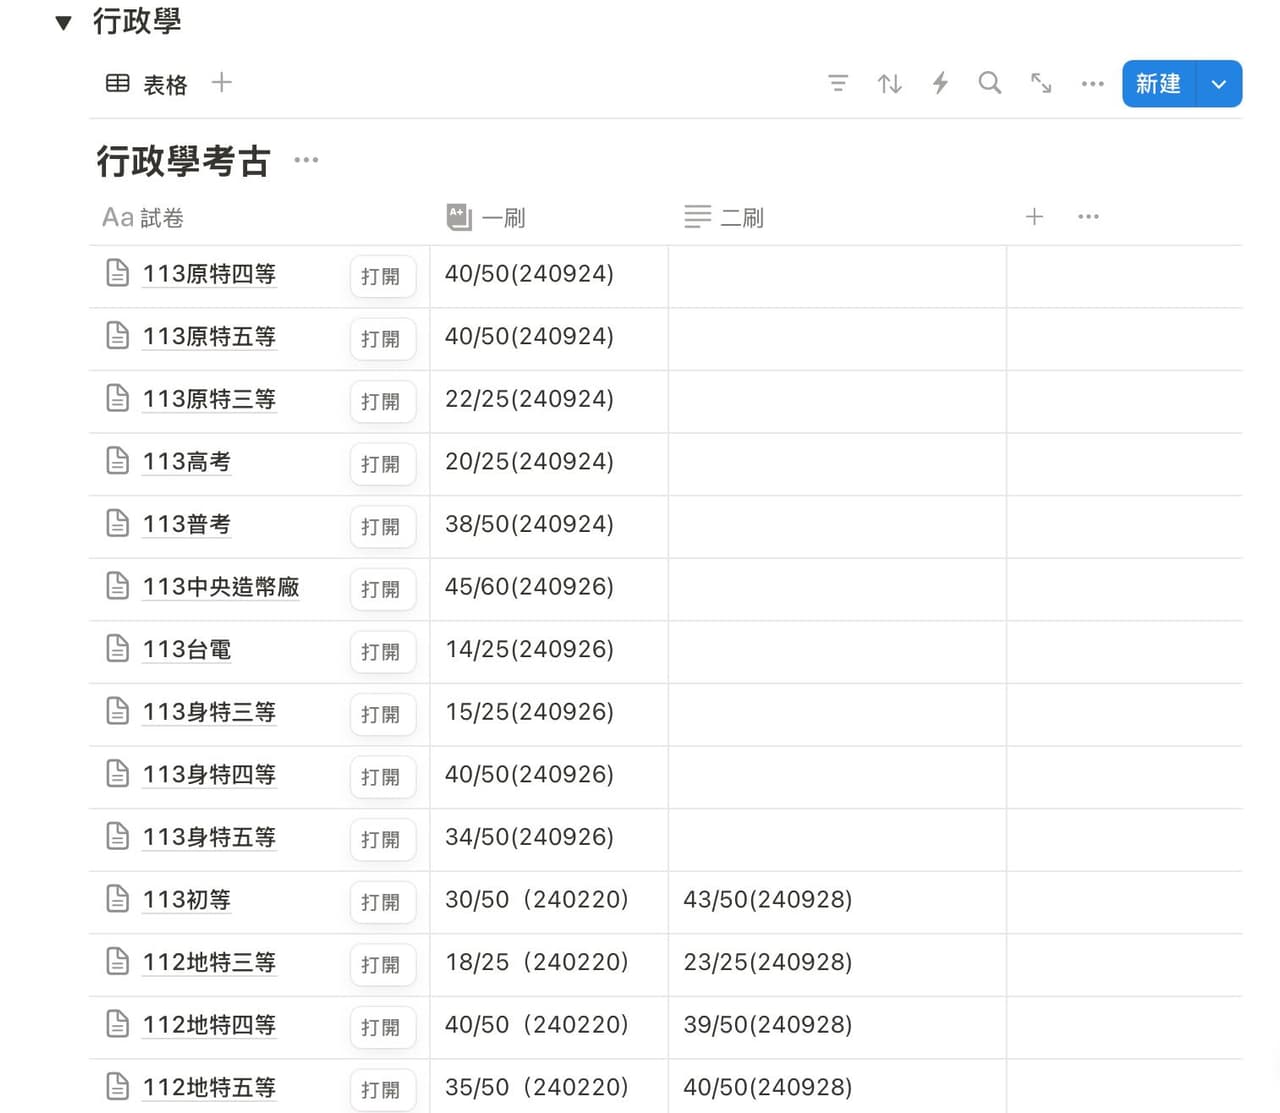Viewport: 1280px width, 1113px height.
Task: Collapse the 行政學 toggle triangle
Action: [63, 22]
